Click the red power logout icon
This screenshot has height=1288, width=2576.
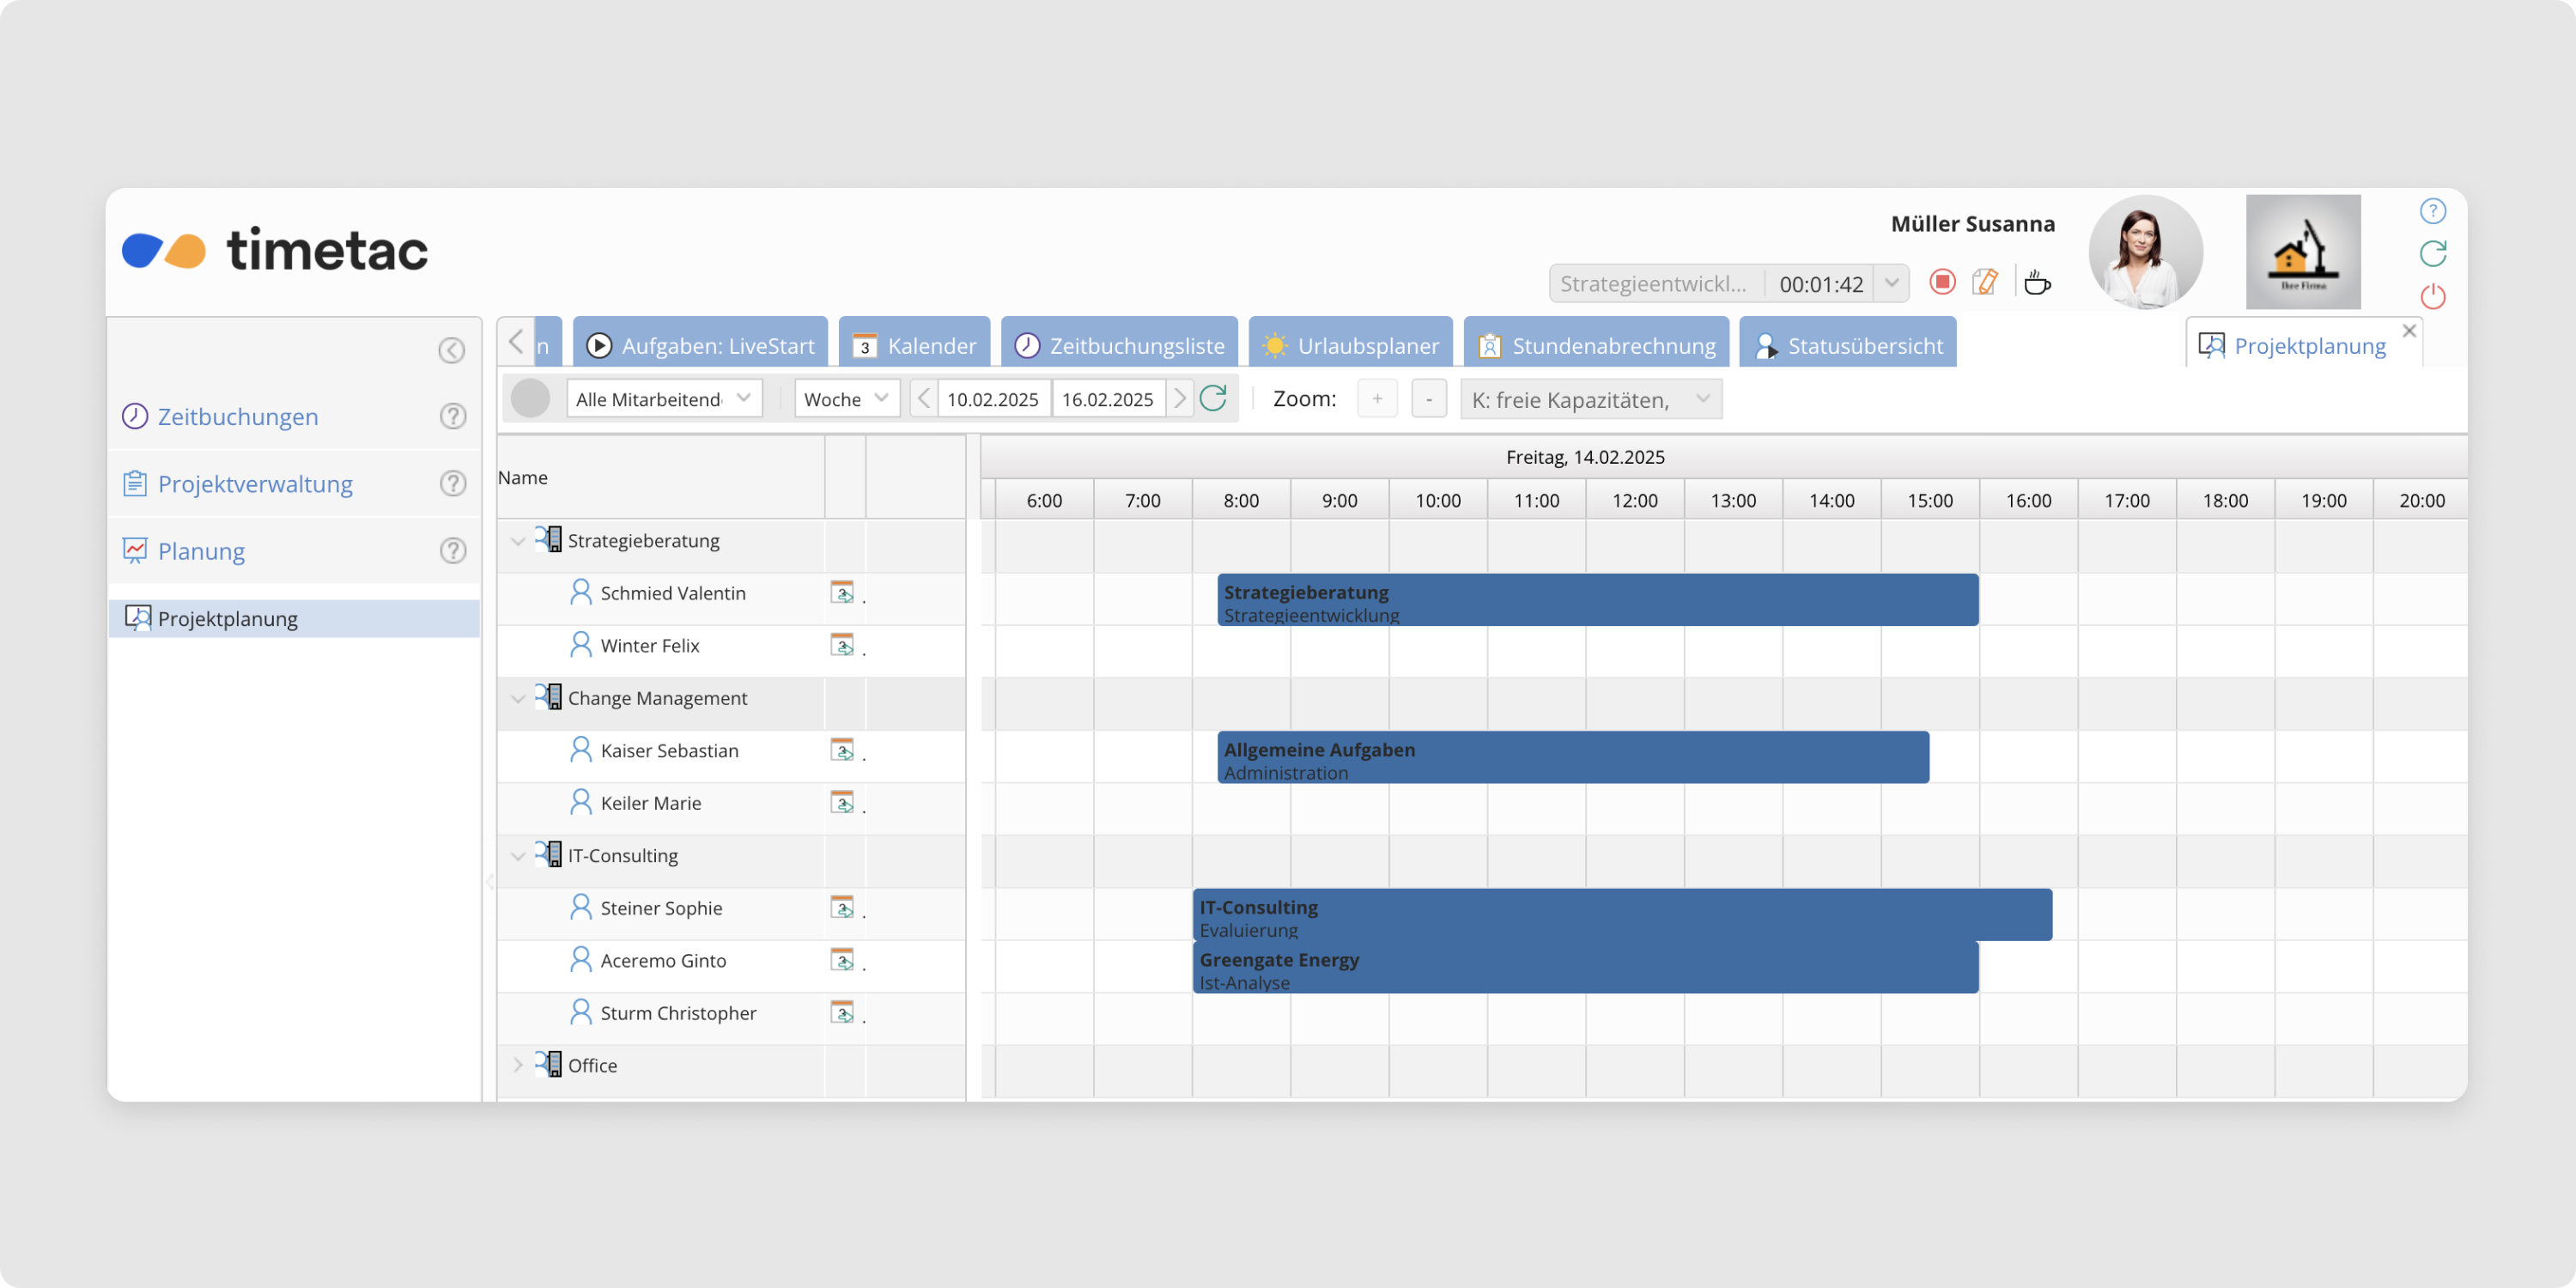click(x=2432, y=297)
